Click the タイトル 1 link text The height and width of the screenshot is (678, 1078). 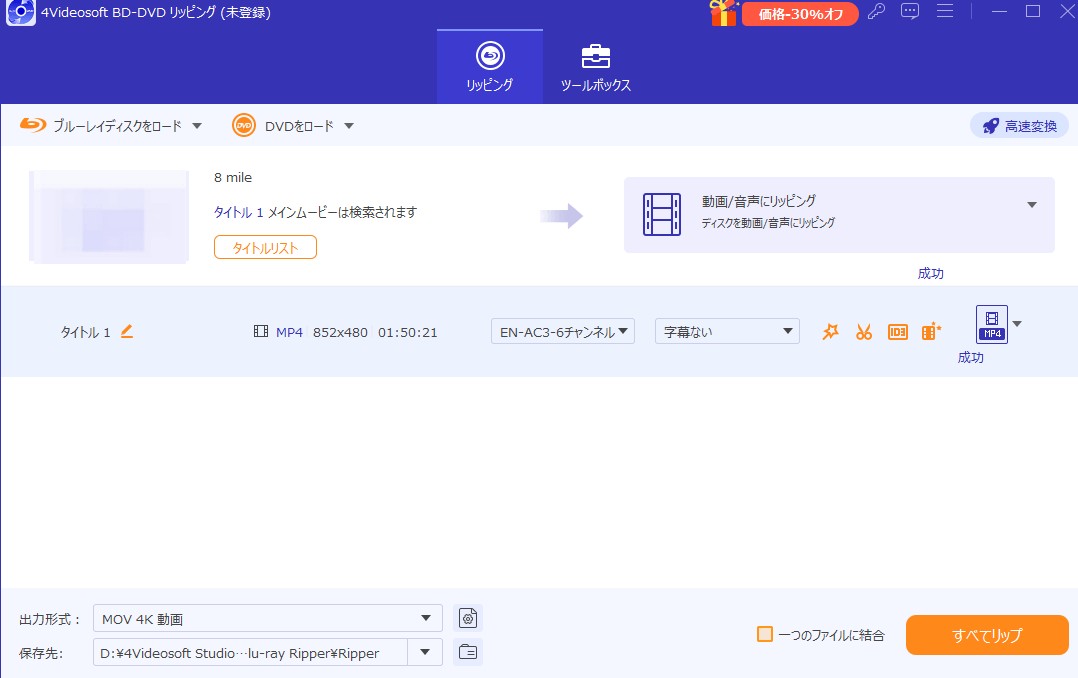239,212
